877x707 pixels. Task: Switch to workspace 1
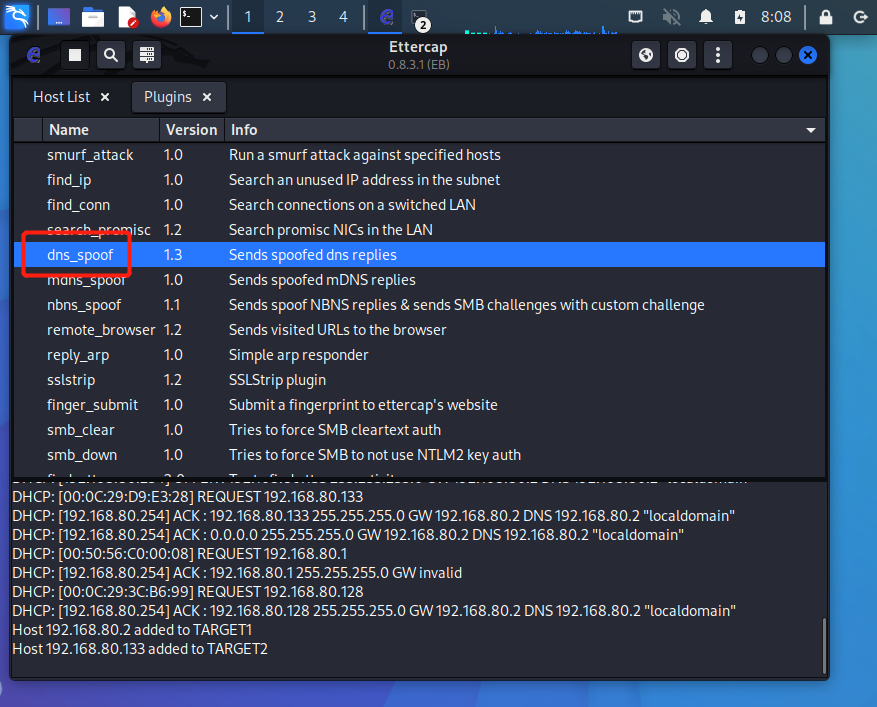[x=248, y=17]
